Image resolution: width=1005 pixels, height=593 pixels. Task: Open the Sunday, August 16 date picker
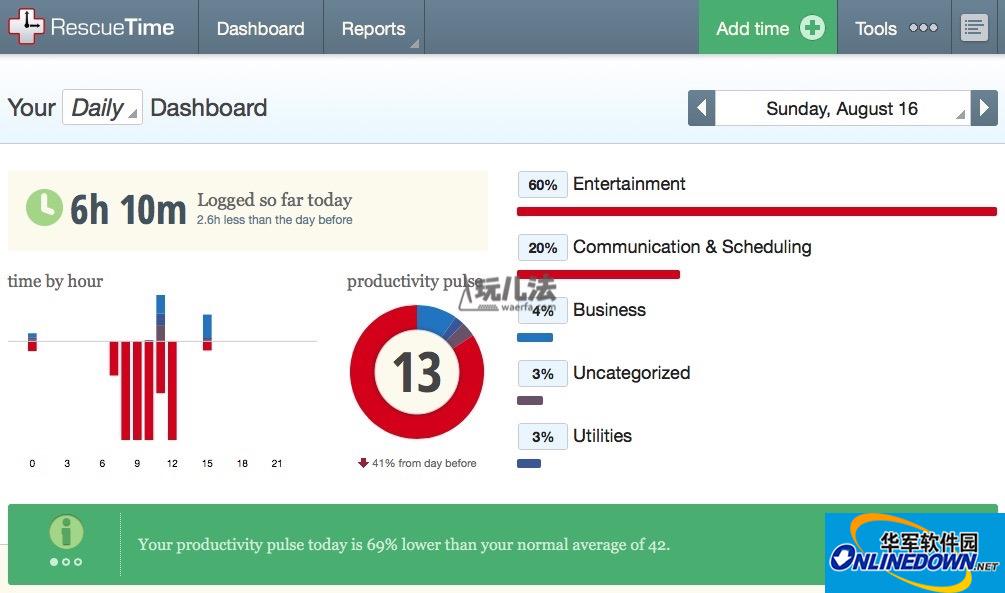tap(842, 108)
